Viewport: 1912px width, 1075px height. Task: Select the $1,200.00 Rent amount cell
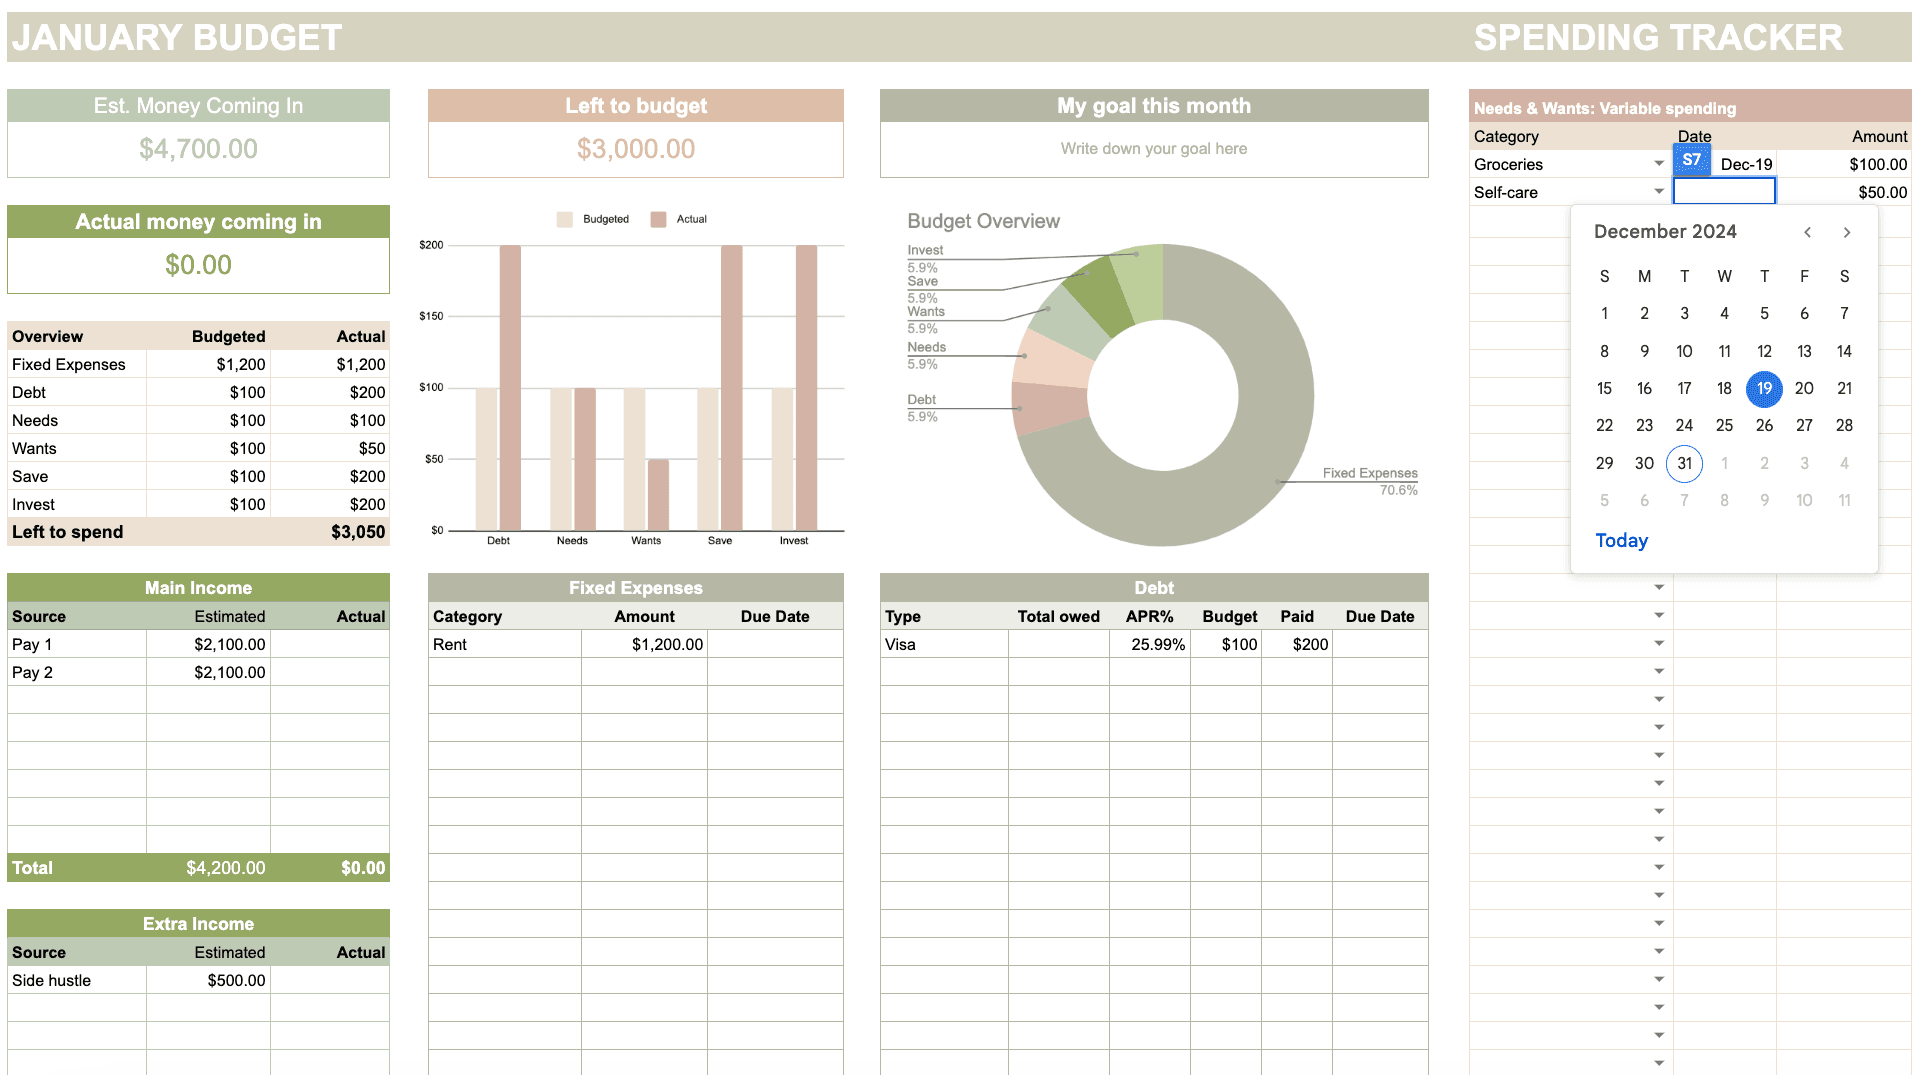tap(644, 645)
